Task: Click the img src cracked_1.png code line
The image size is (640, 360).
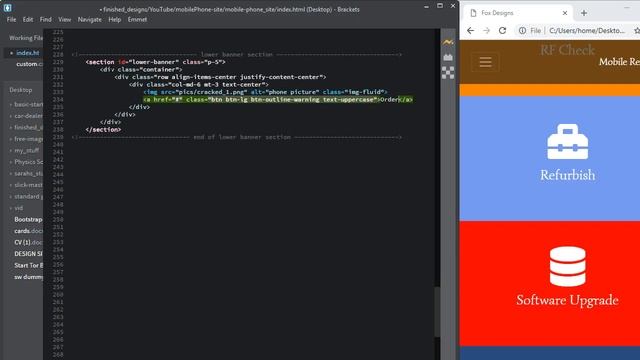Action: [265, 92]
